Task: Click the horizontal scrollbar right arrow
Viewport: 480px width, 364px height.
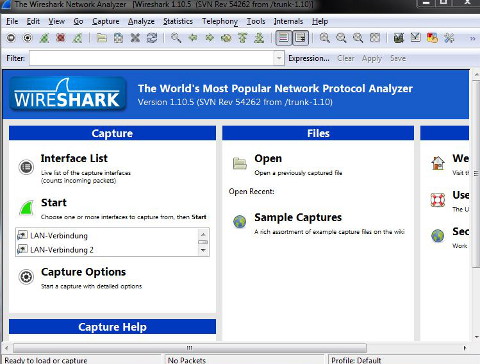Action: (465, 348)
